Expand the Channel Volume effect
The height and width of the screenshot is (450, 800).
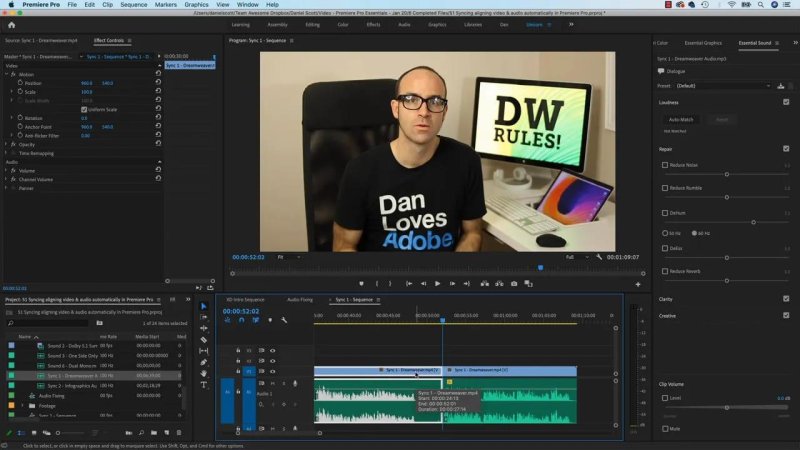[6, 179]
